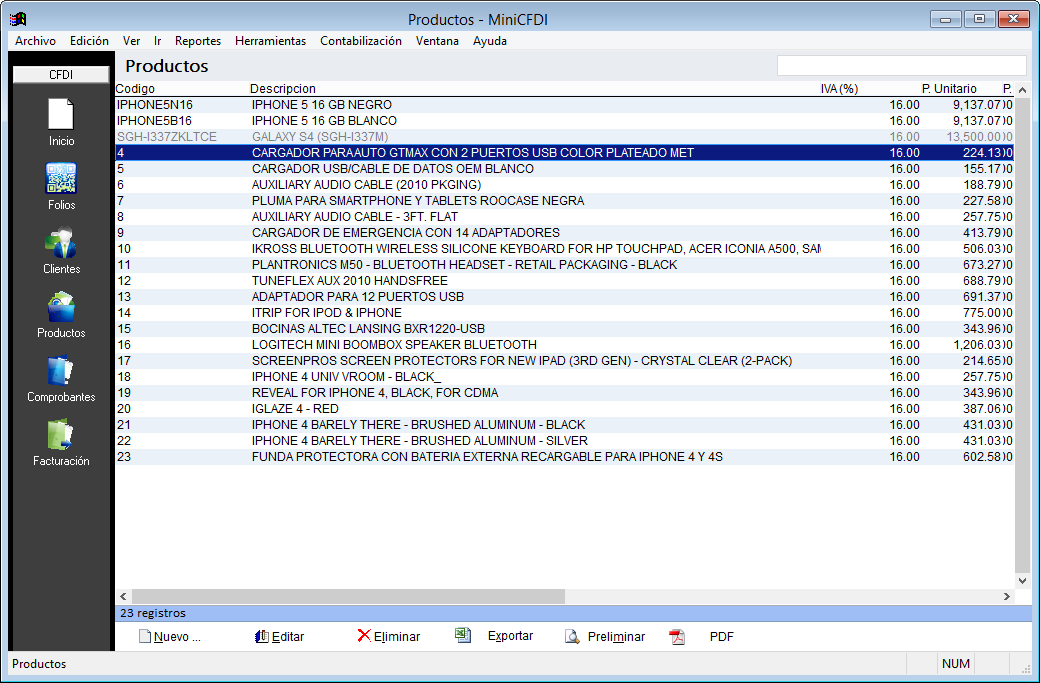Click the horizontal scrollbar left arrow
The width and height of the screenshot is (1040, 683).
click(123, 597)
